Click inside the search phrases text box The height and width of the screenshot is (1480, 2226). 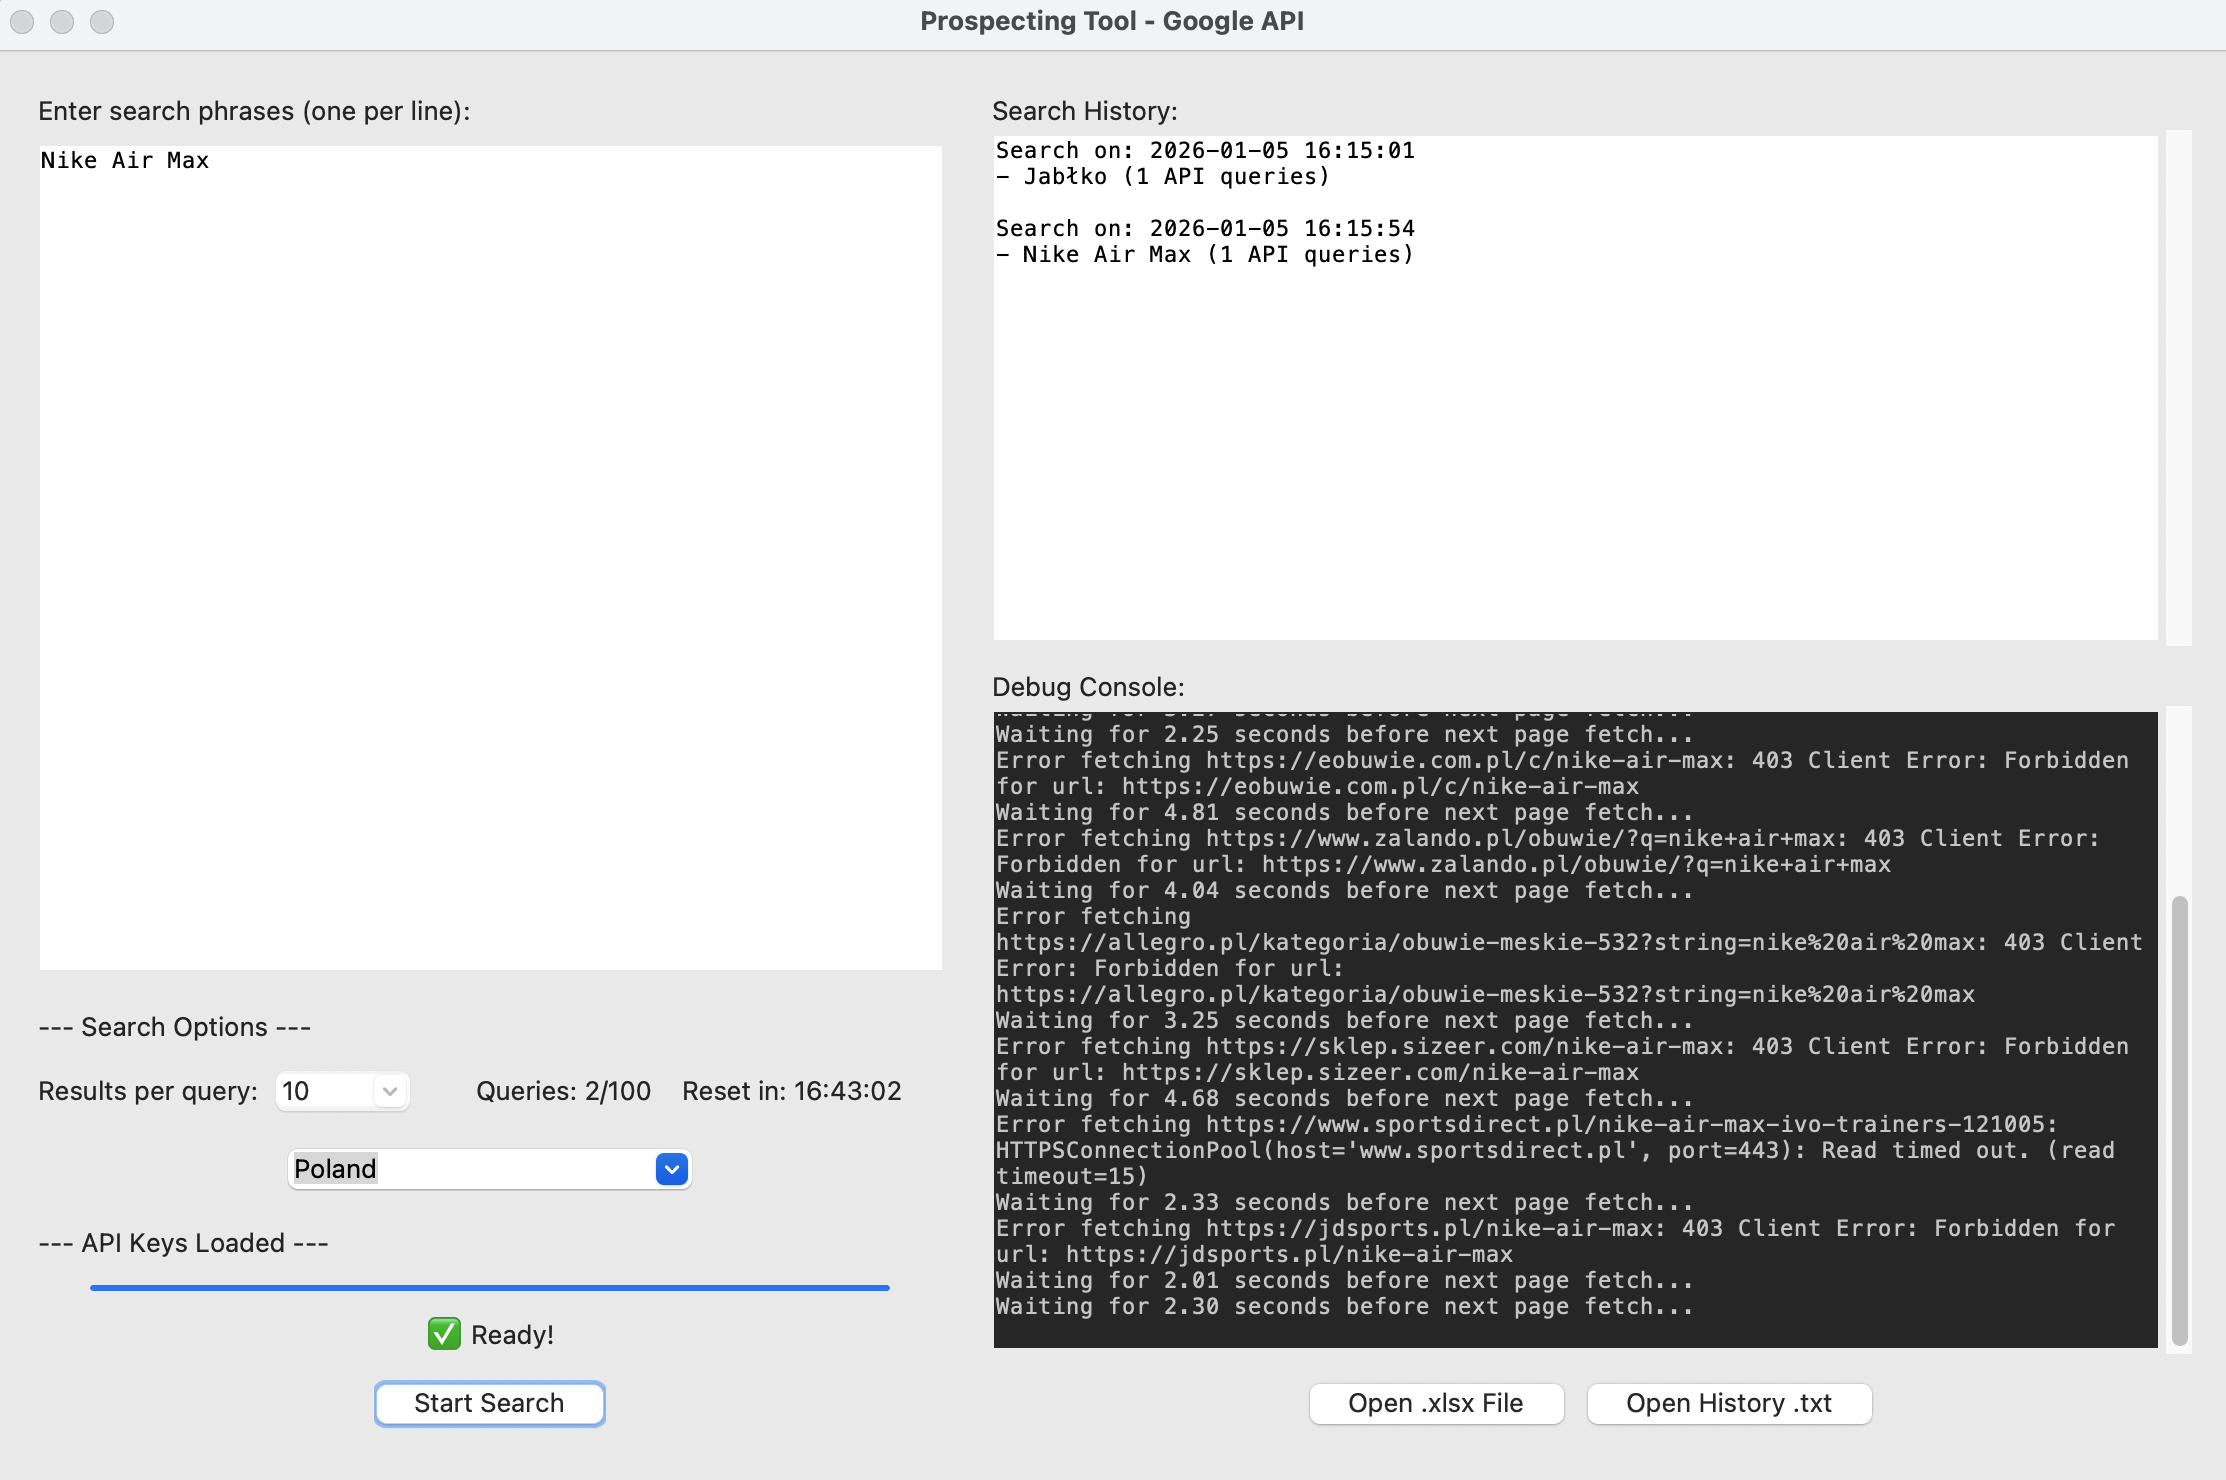[x=490, y=560]
